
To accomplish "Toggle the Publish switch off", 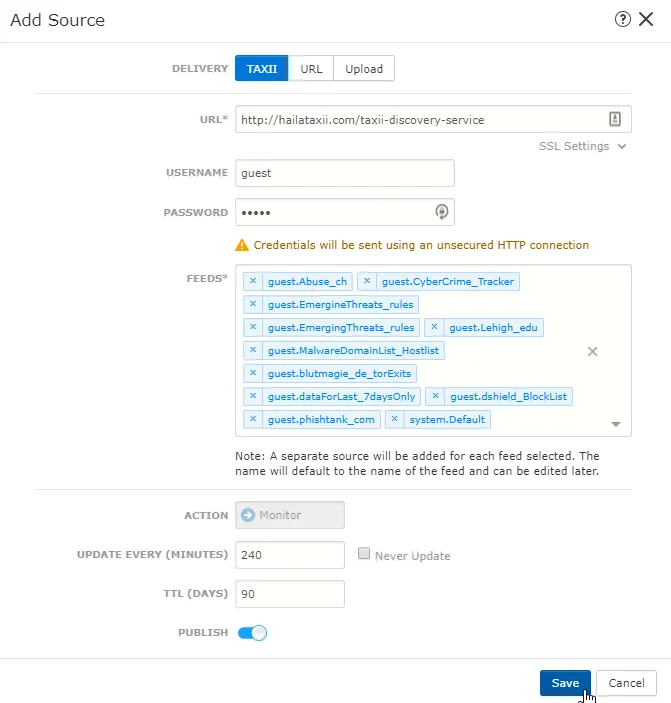I will pyautogui.click(x=252, y=633).
